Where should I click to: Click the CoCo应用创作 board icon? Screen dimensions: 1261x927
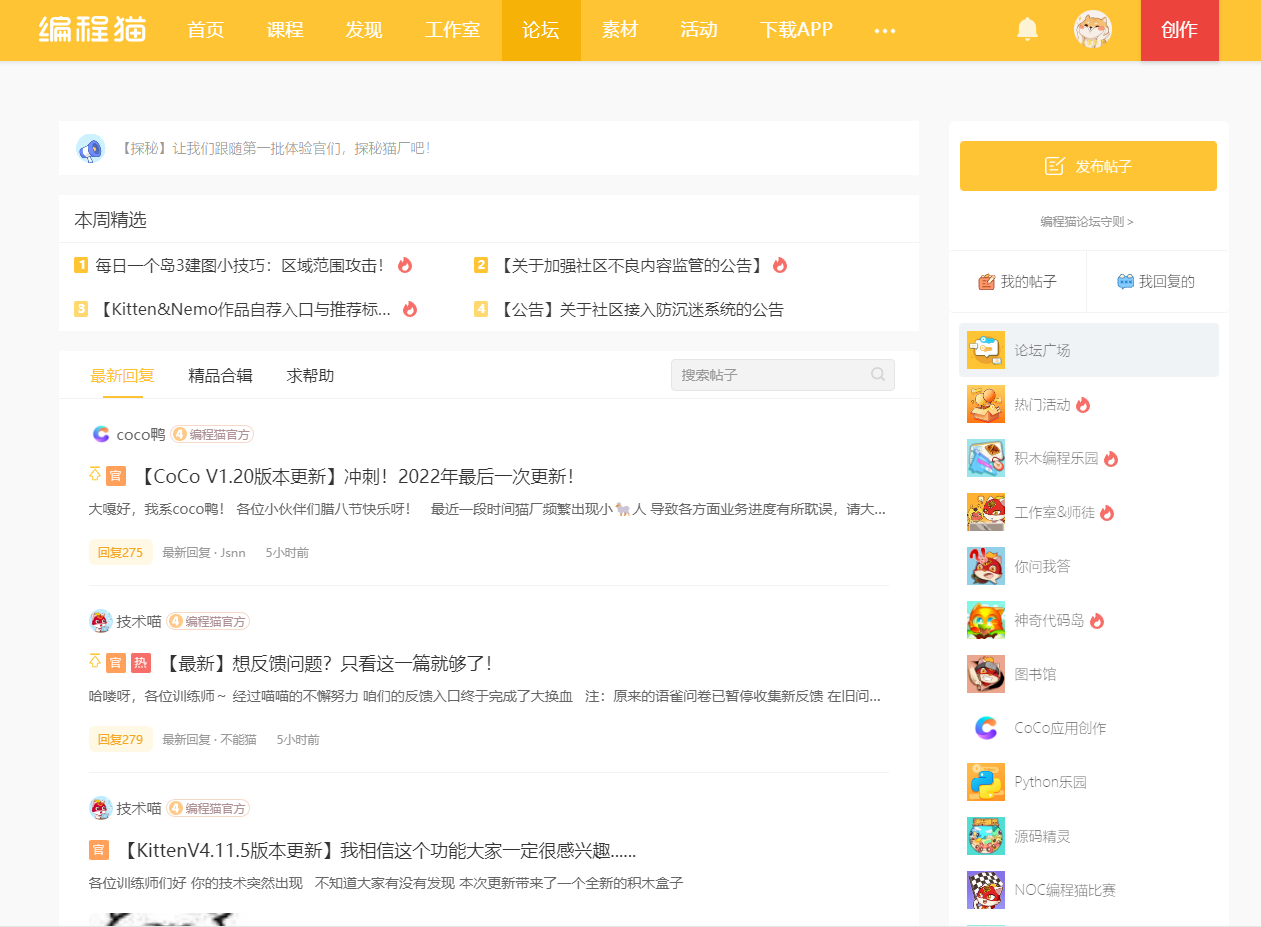pyautogui.click(x=986, y=728)
